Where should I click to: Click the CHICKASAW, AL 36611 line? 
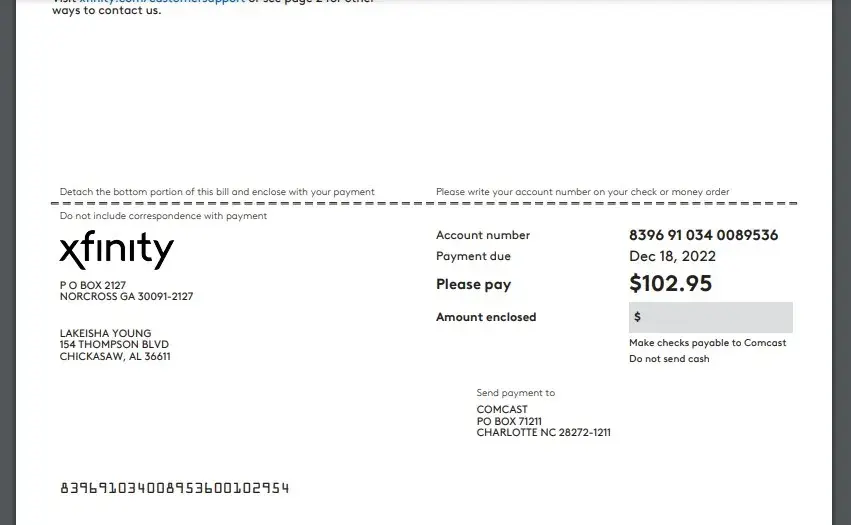(115, 357)
